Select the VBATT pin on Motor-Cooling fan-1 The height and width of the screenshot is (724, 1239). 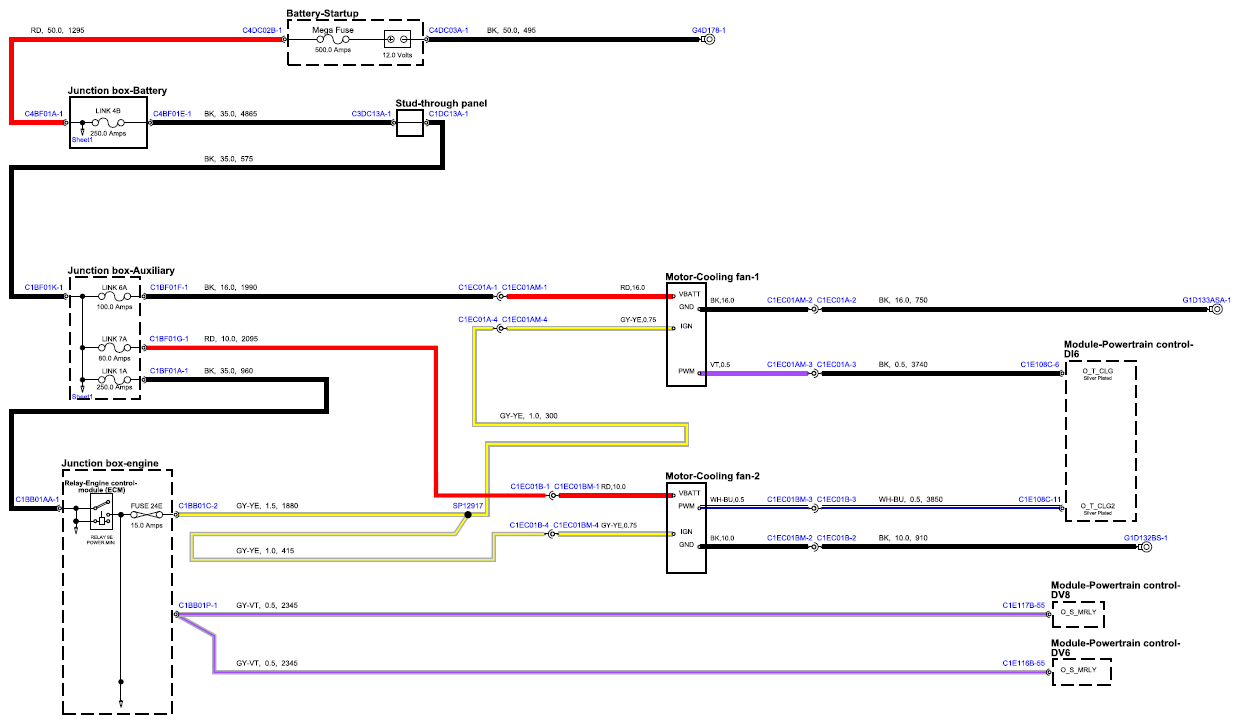(689, 294)
